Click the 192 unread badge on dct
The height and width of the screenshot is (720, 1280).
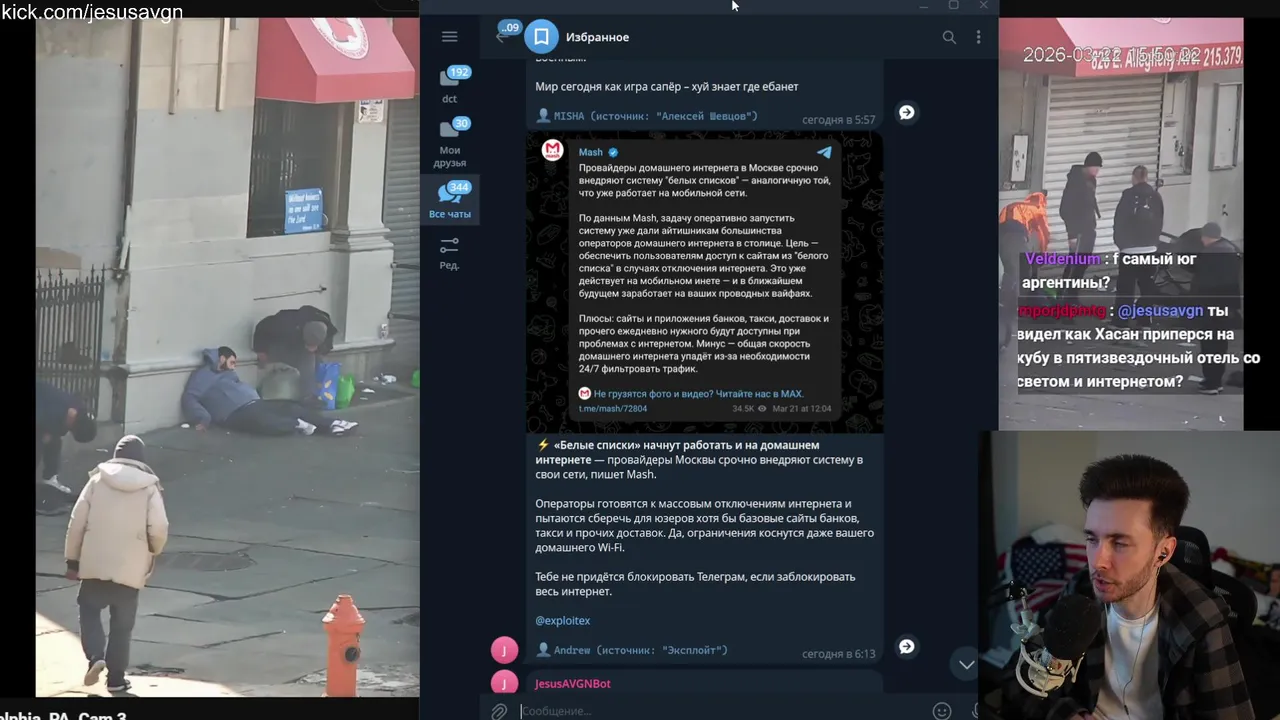pos(459,72)
